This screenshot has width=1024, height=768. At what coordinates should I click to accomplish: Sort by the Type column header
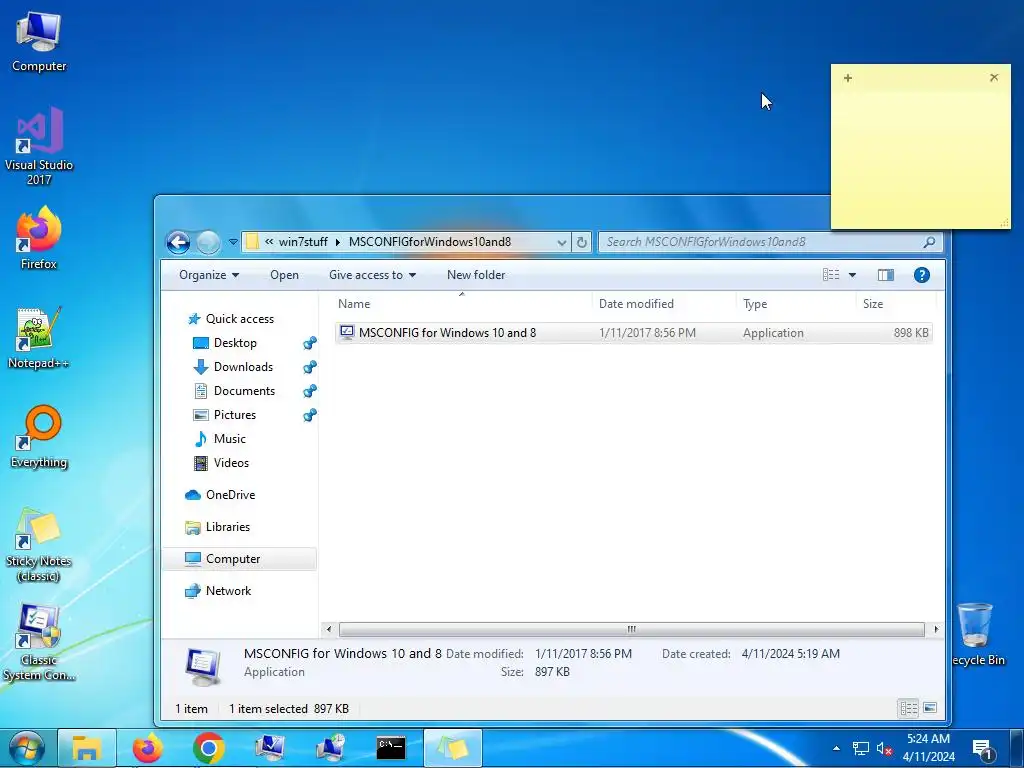[x=796, y=304]
